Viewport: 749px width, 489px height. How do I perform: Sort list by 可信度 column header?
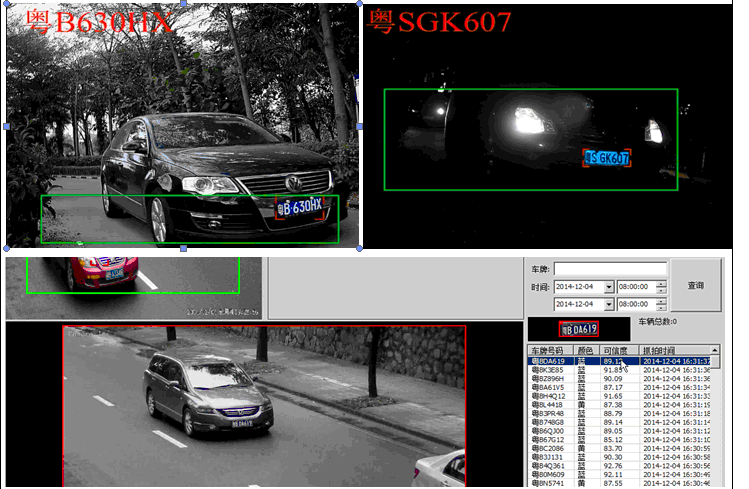pyautogui.click(x=618, y=351)
